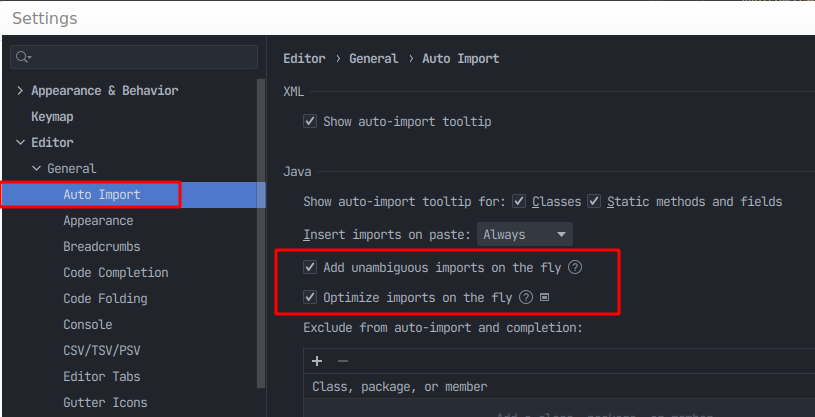Toggle XML Show auto-import tooltip checkbox
The height and width of the screenshot is (417, 815).
310,121
